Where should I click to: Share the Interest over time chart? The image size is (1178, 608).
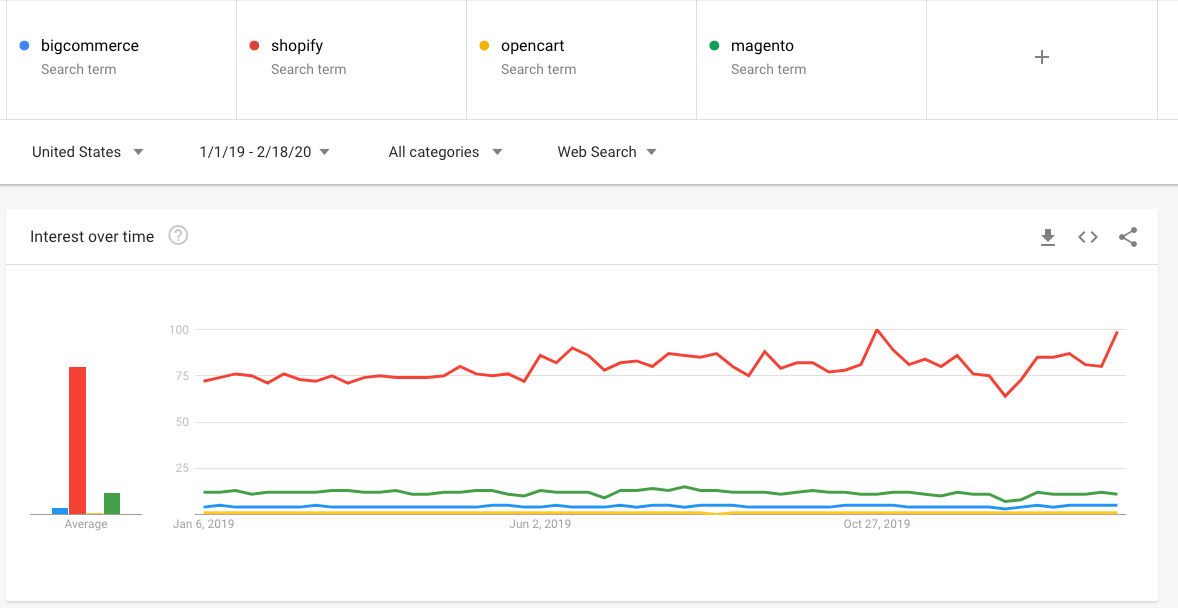(x=1128, y=237)
